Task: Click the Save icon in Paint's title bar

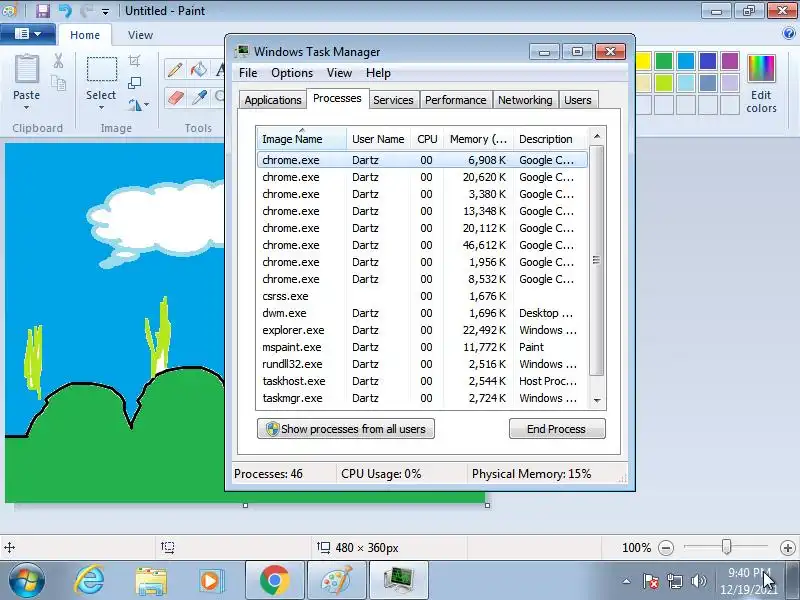Action: point(43,10)
